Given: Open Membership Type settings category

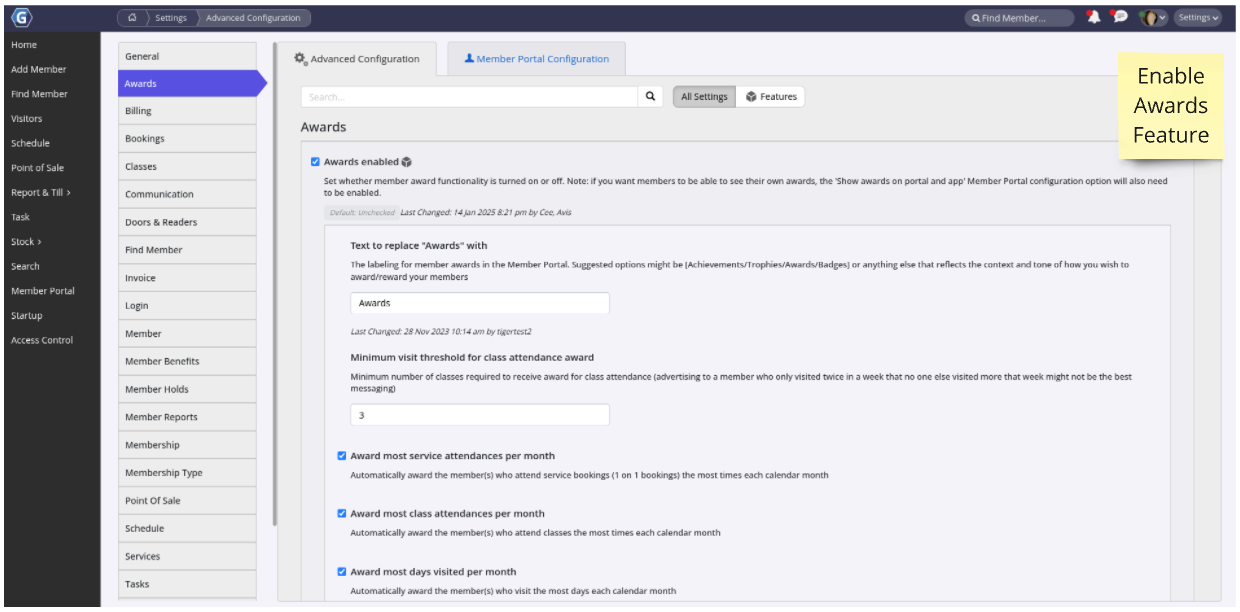Looking at the screenshot, I should coord(187,473).
